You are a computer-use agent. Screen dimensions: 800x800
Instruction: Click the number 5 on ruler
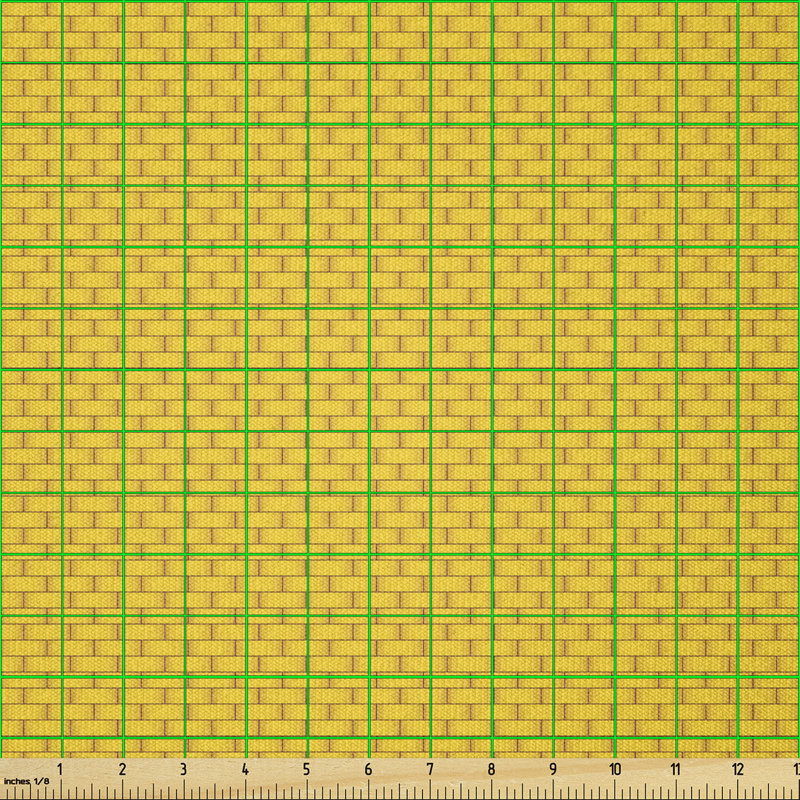[306, 769]
